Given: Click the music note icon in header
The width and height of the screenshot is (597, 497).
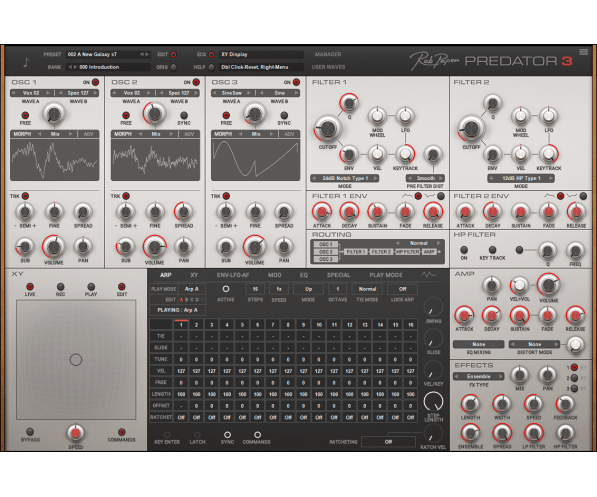Looking at the screenshot, I should pos(26,62).
